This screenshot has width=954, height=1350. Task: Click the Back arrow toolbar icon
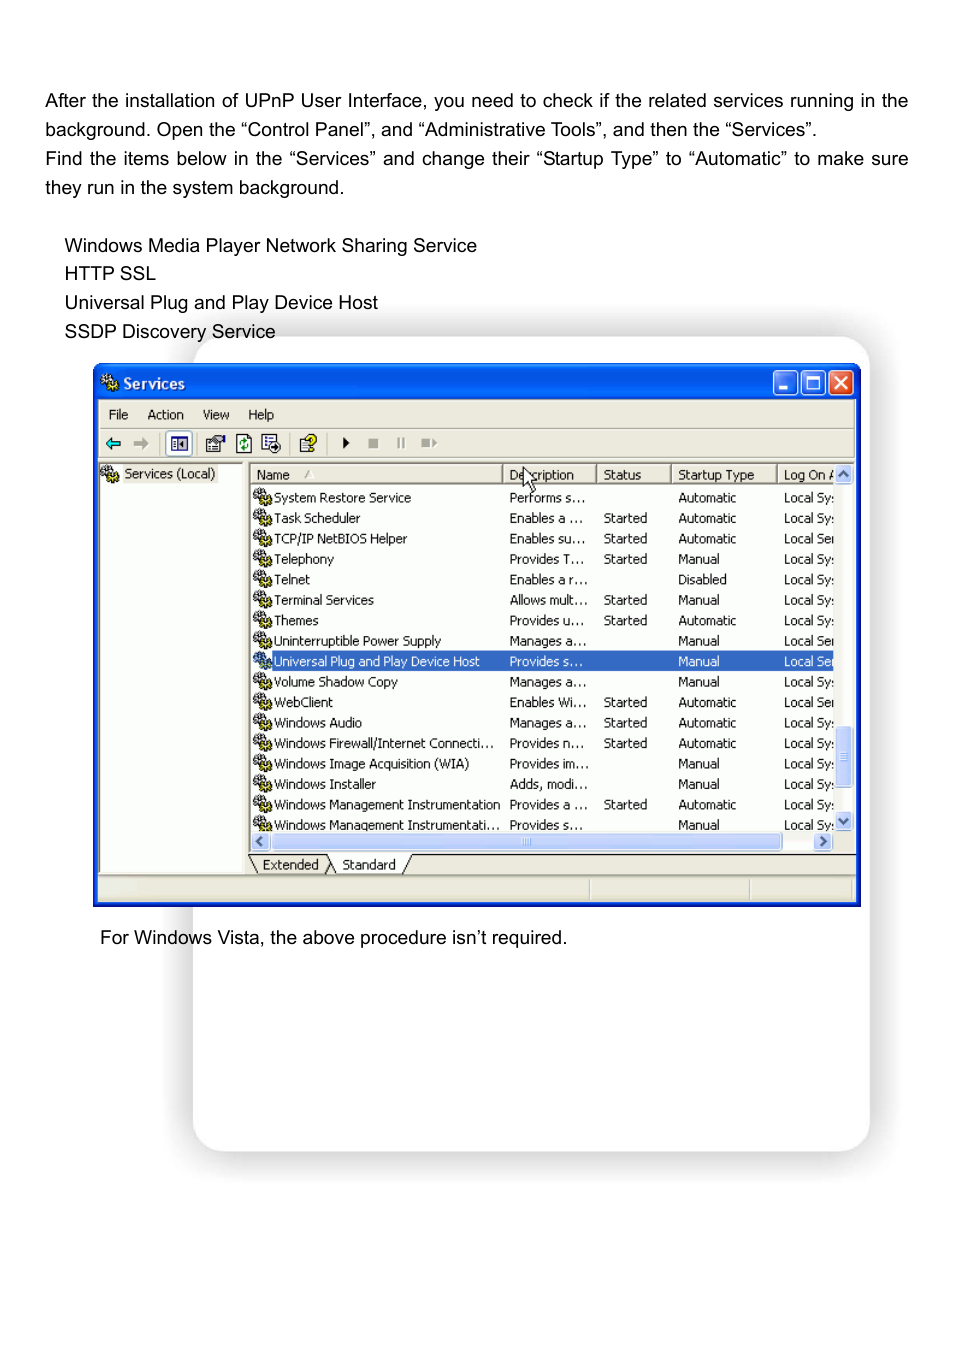[113, 443]
